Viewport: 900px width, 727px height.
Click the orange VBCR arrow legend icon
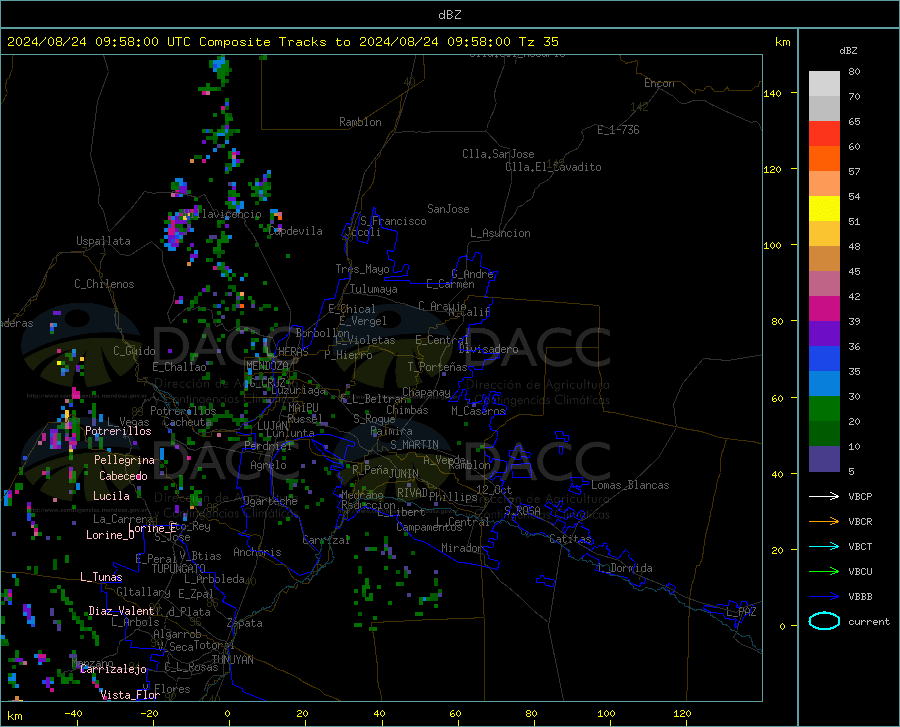(824, 522)
